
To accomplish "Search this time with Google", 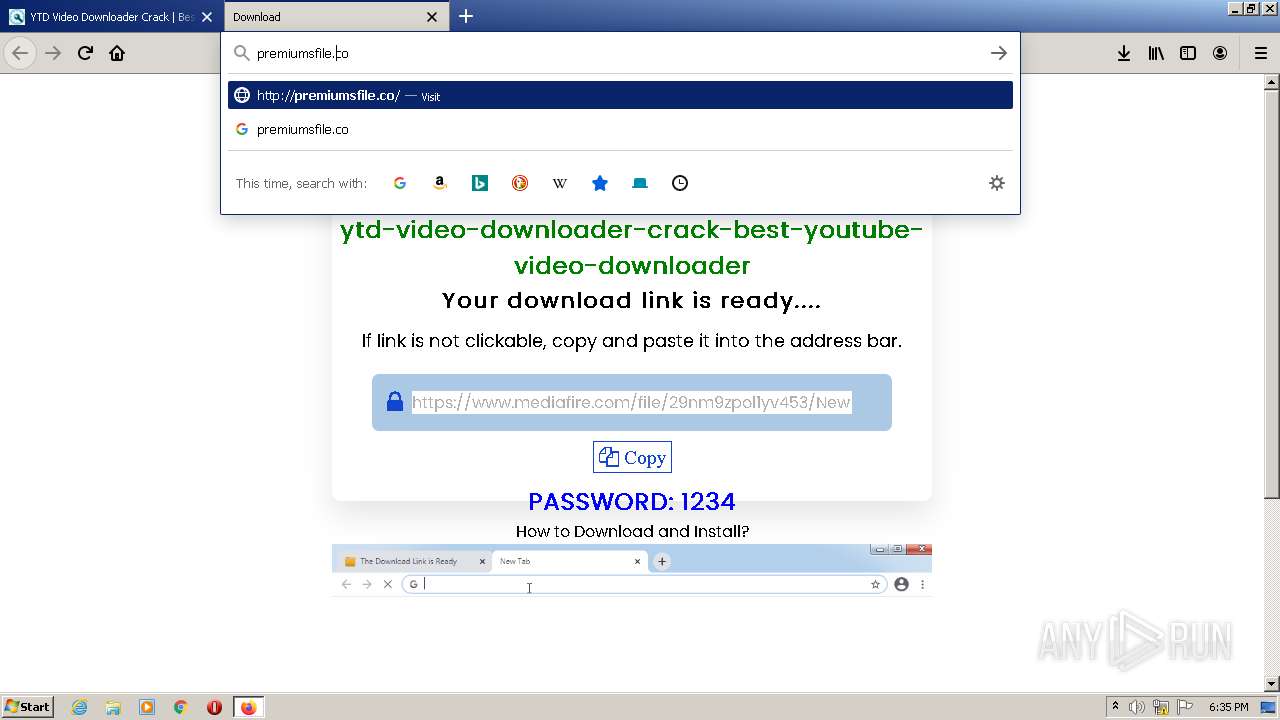I will (400, 183).
